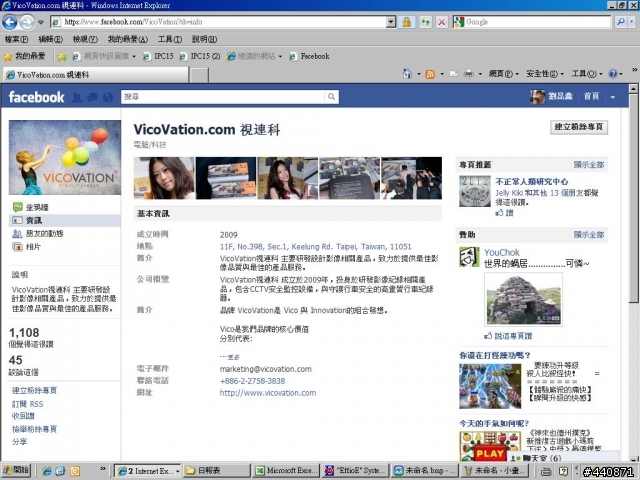Click the red Stop loading icon
The width and height of the screenshot is (640, 480).
[x=442, y=22]
